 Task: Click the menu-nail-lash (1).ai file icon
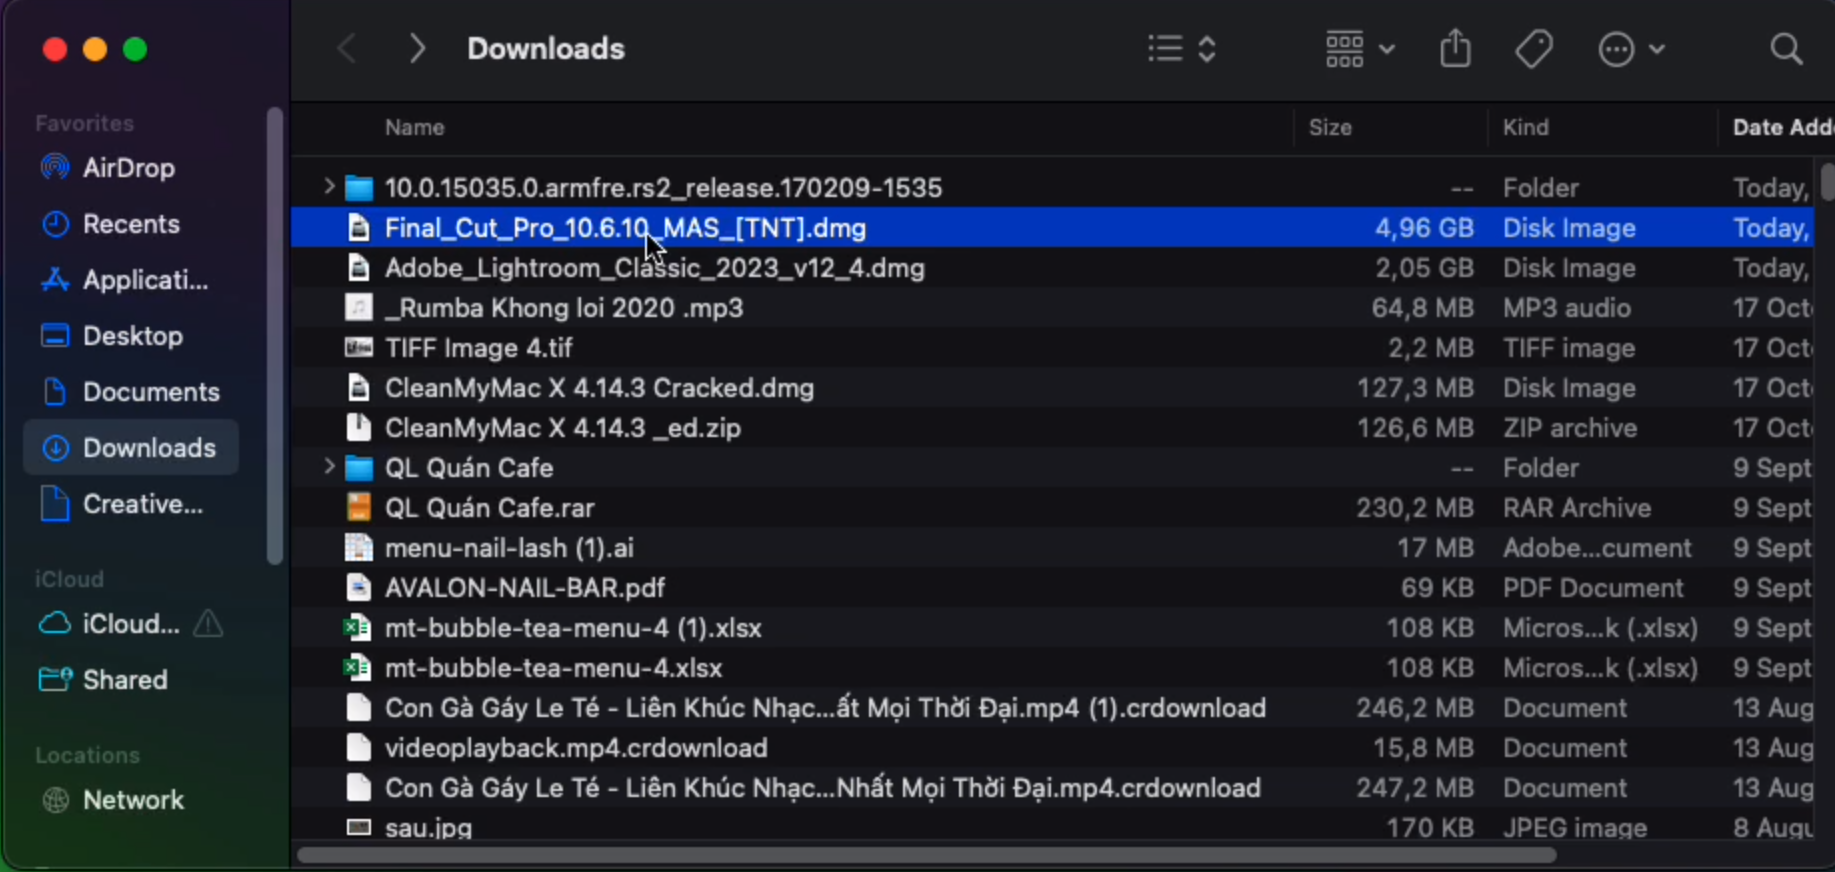click(358, 548)
